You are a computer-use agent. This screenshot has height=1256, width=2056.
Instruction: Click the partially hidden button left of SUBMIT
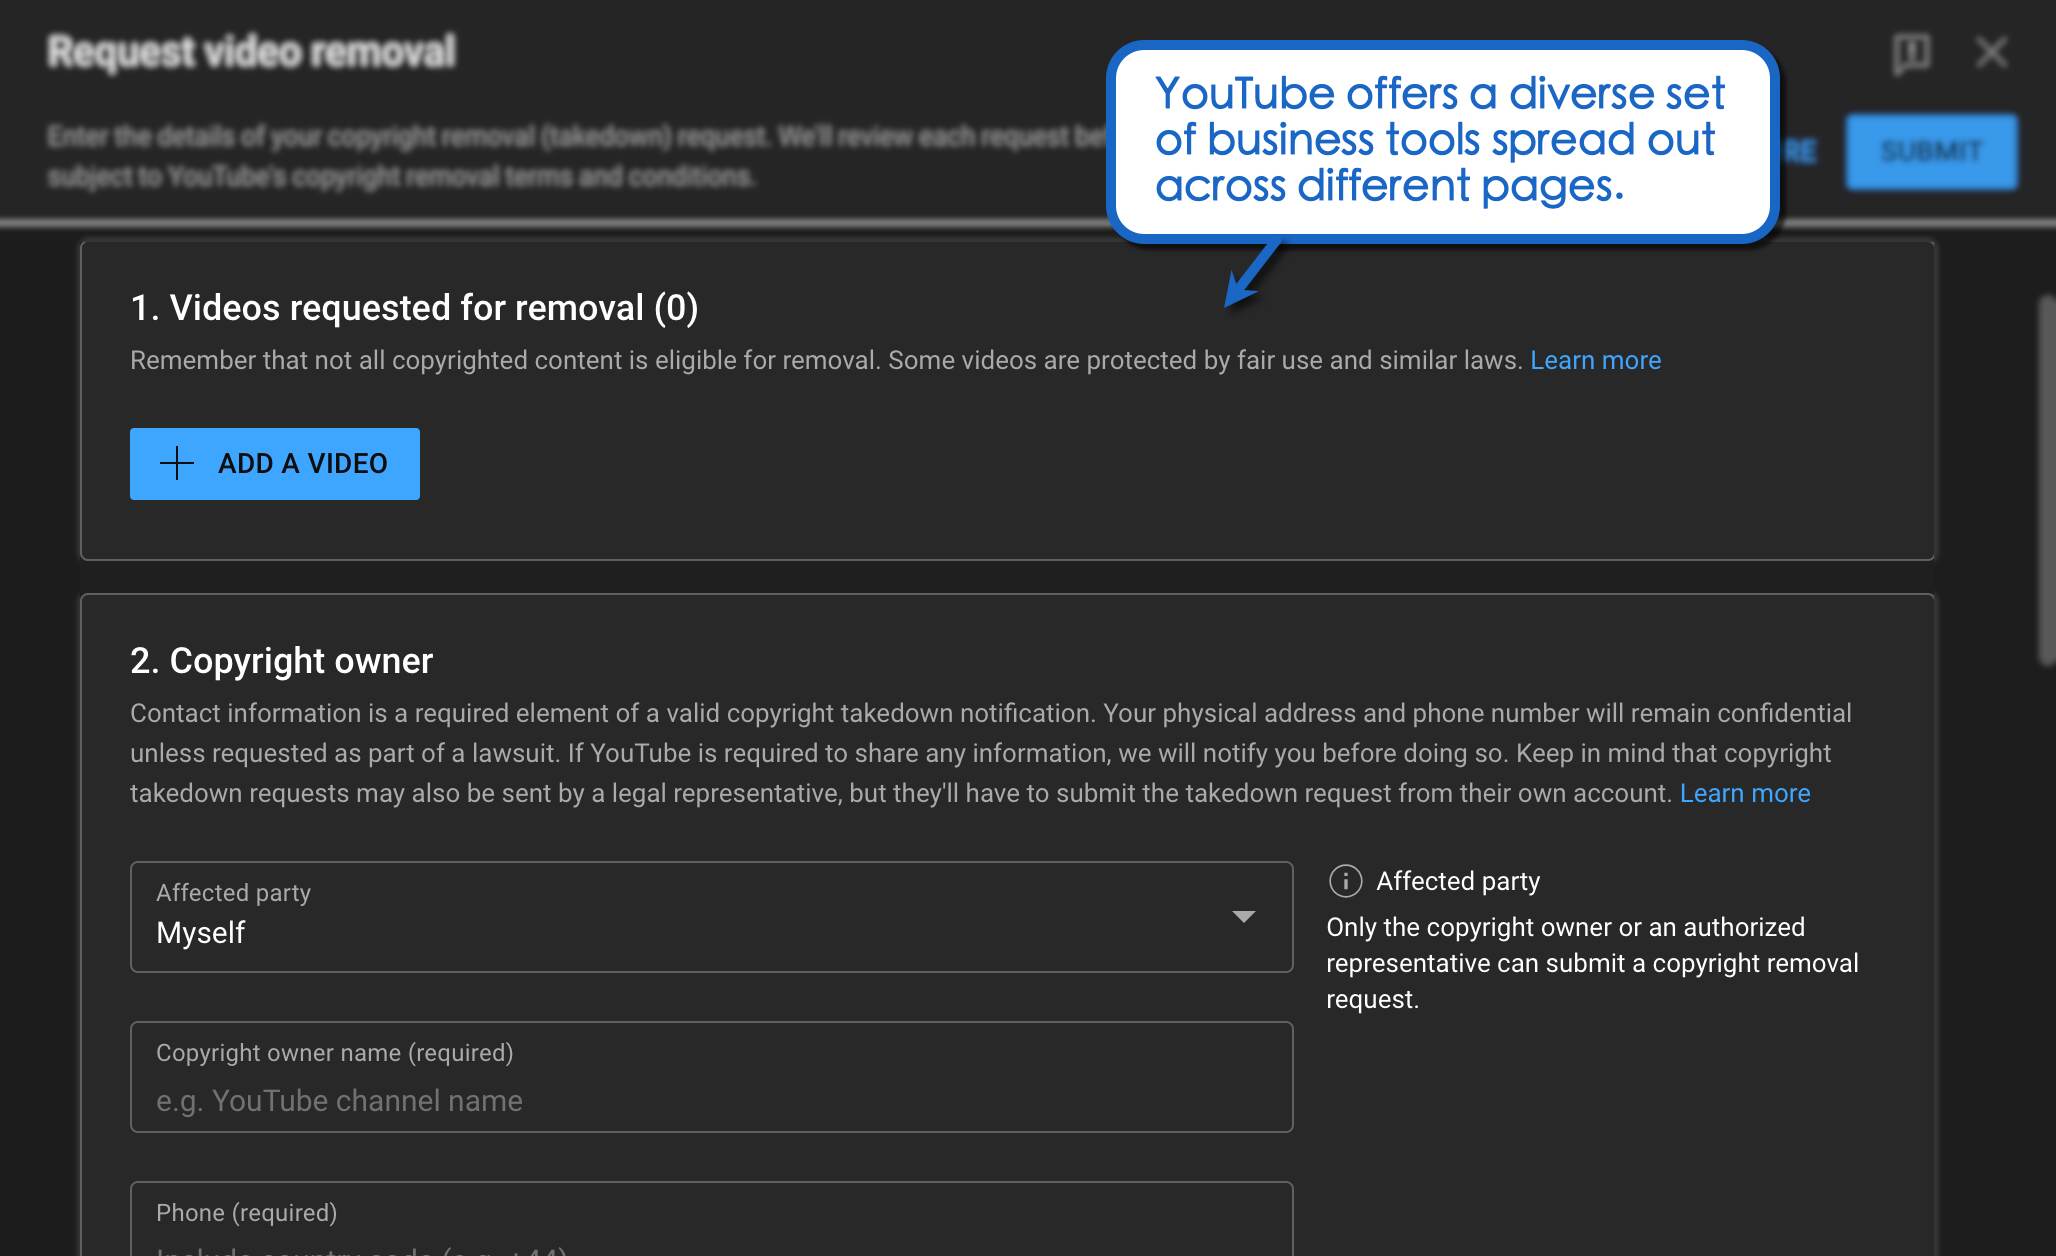1801,152
